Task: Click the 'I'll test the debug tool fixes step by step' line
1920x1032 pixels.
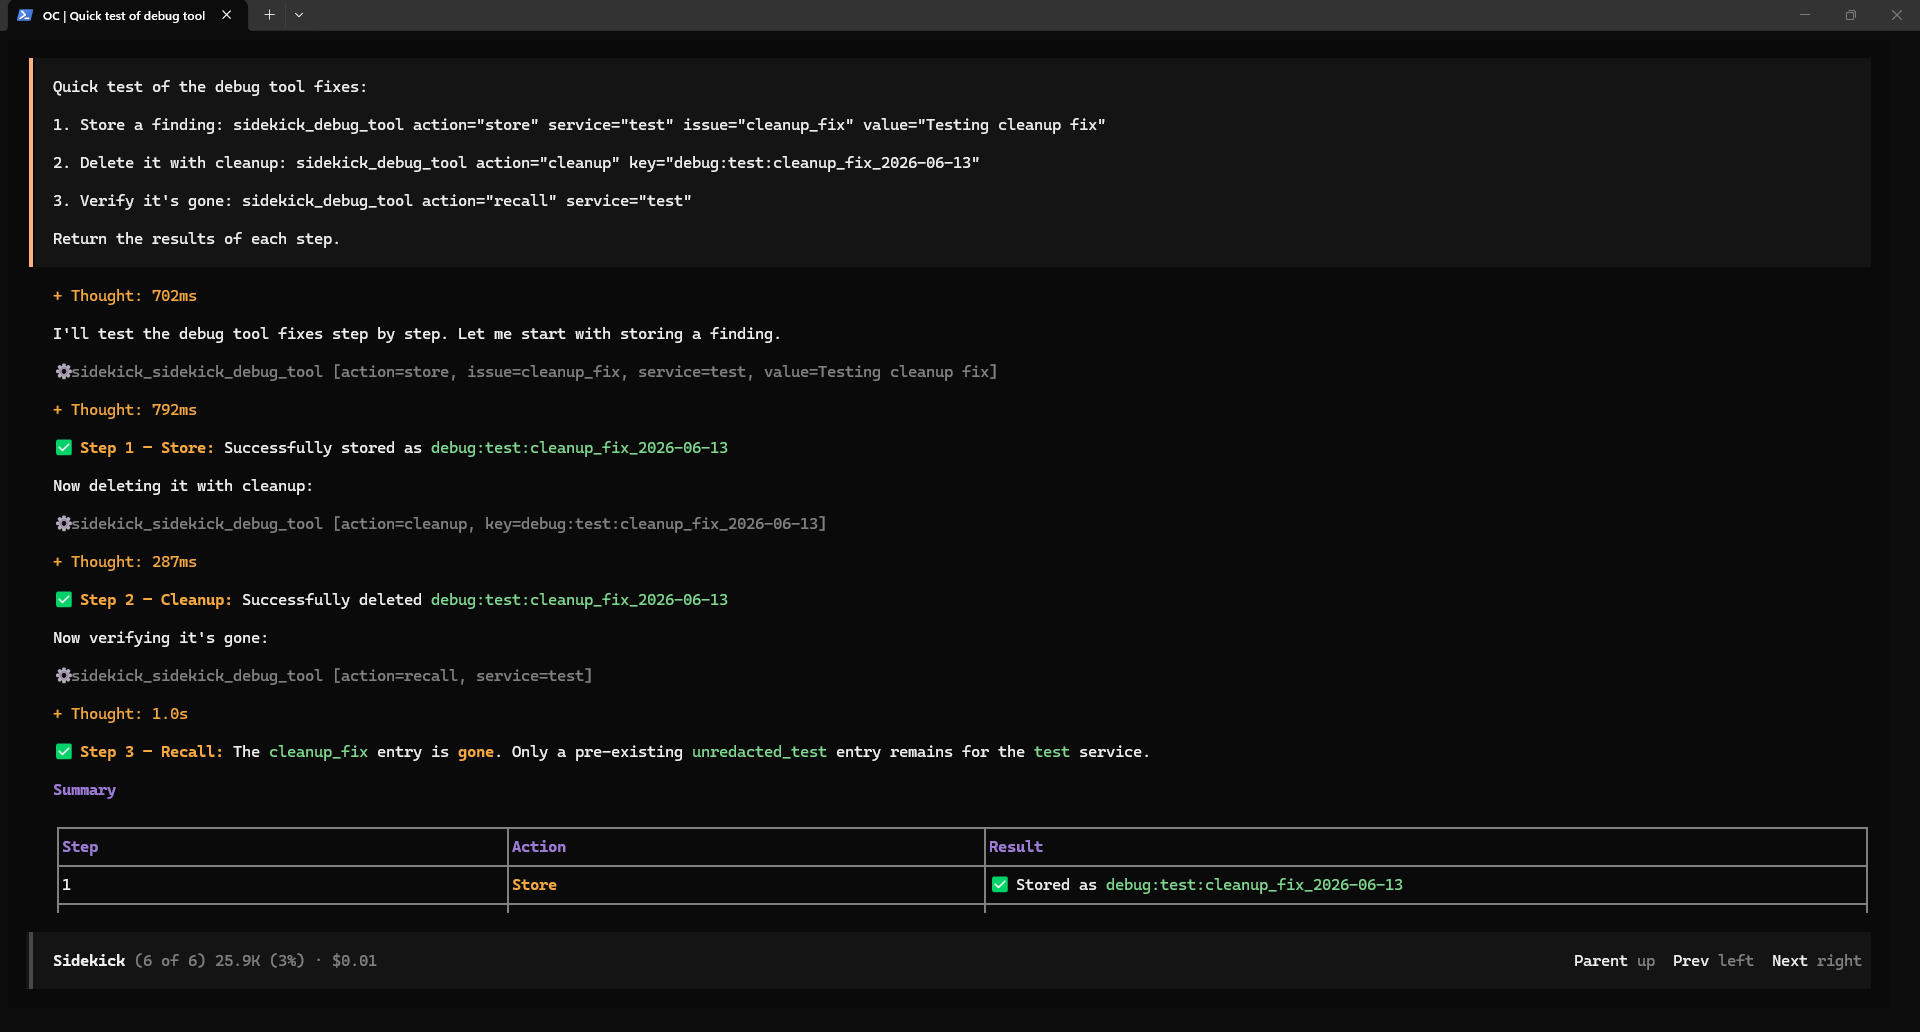Action: (x=417, y=334)
